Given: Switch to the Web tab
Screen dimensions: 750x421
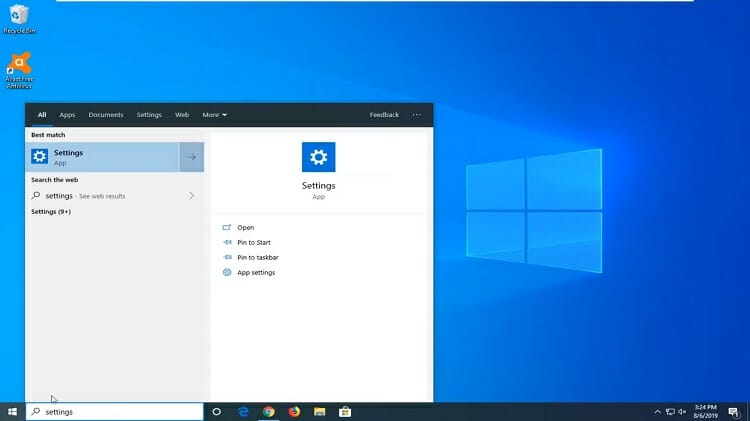Looking at the screenshot, I should pos(182,115).
